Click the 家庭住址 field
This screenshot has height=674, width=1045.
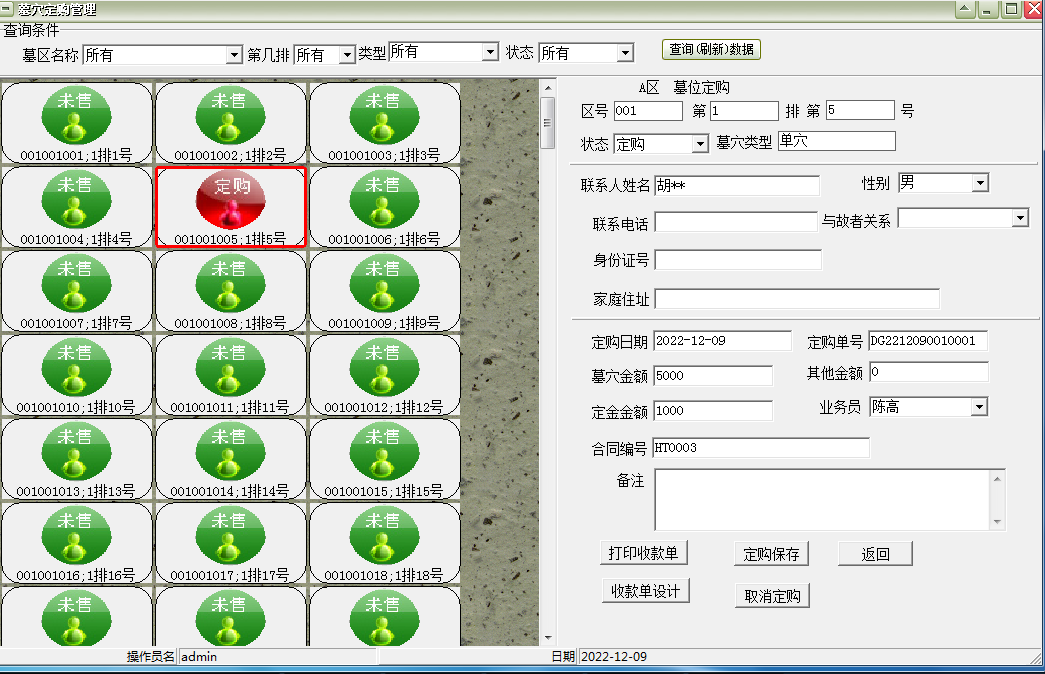797,299
